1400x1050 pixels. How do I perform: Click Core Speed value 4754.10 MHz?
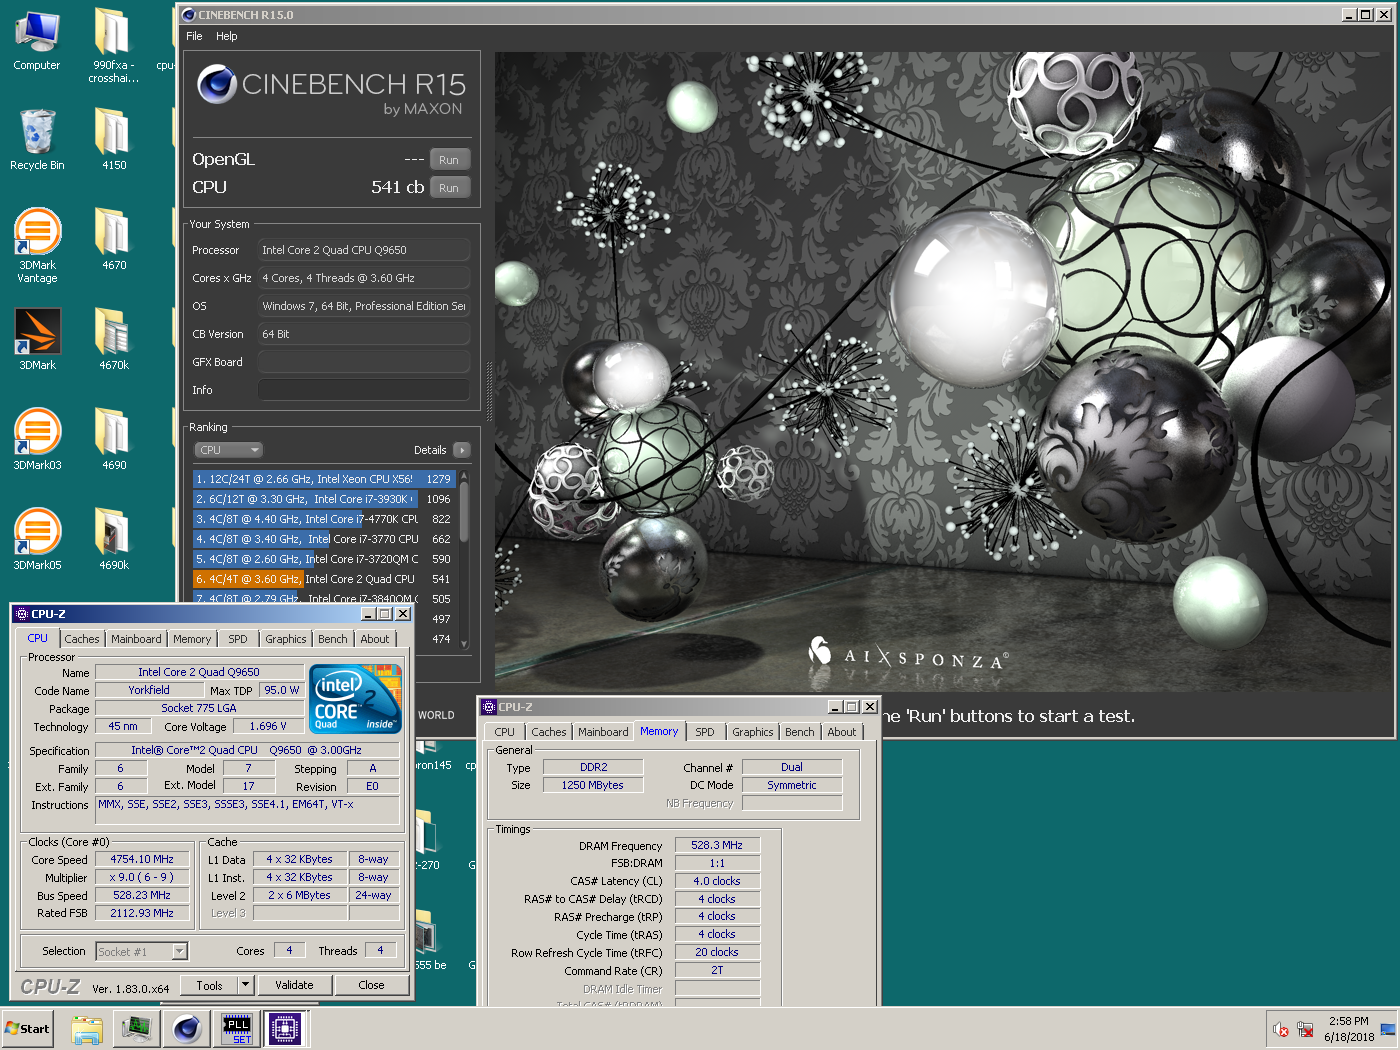point(142,859)
